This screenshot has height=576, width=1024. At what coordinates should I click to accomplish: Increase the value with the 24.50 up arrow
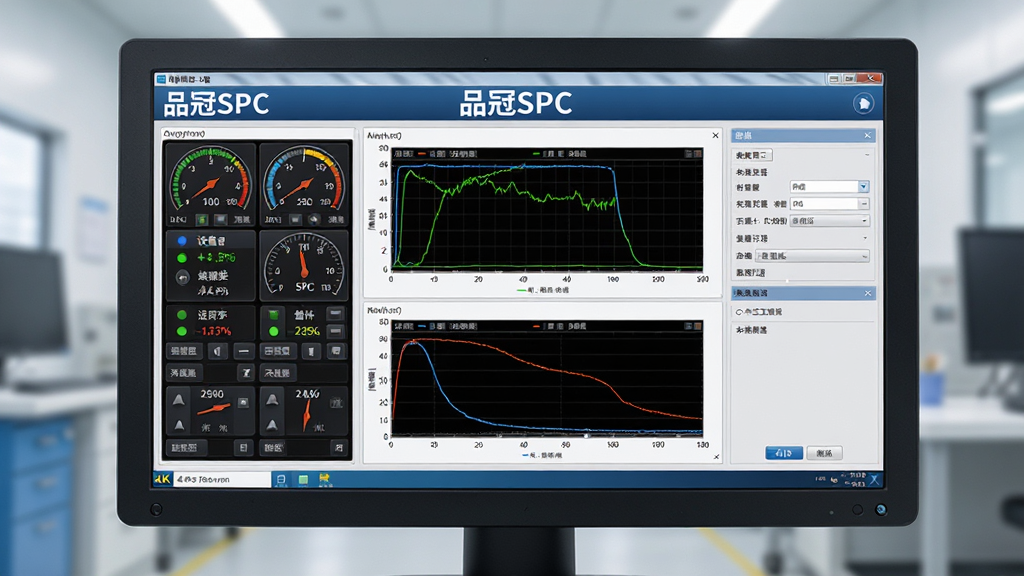[272, 400]
